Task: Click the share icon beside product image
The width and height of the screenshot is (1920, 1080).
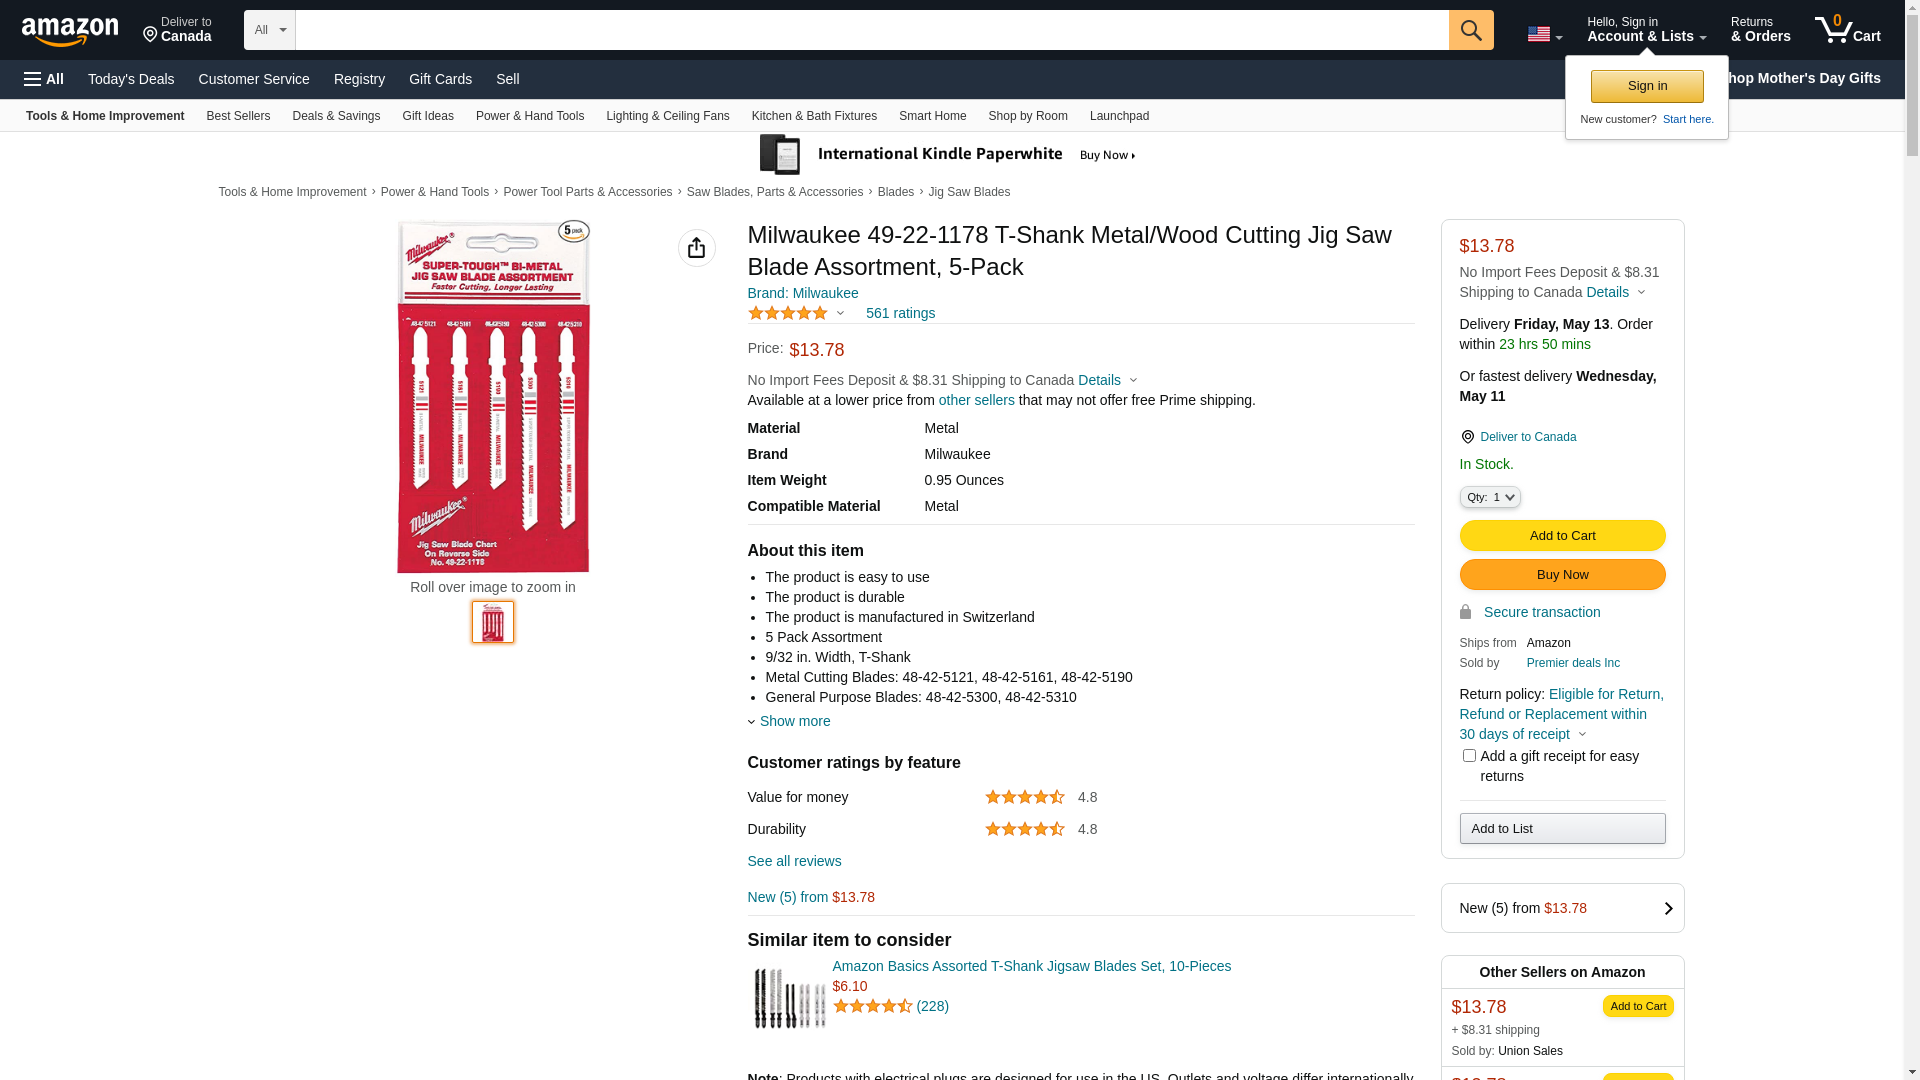Action: [696, 248]
